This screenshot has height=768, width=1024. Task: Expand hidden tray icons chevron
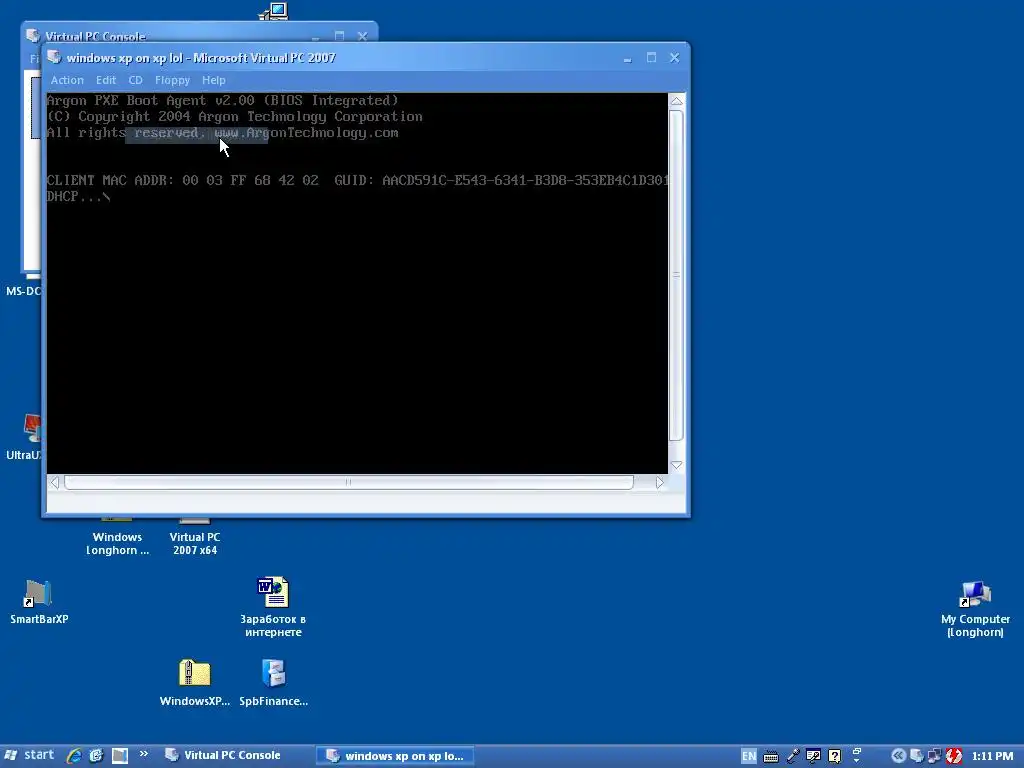[x=898, y=756]
